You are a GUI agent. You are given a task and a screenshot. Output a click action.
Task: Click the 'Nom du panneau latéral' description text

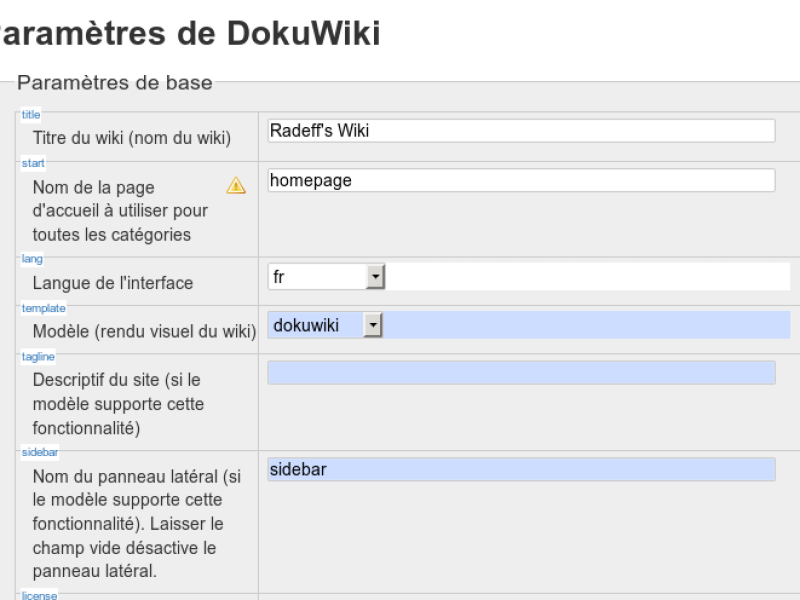[x=137, y=523]
